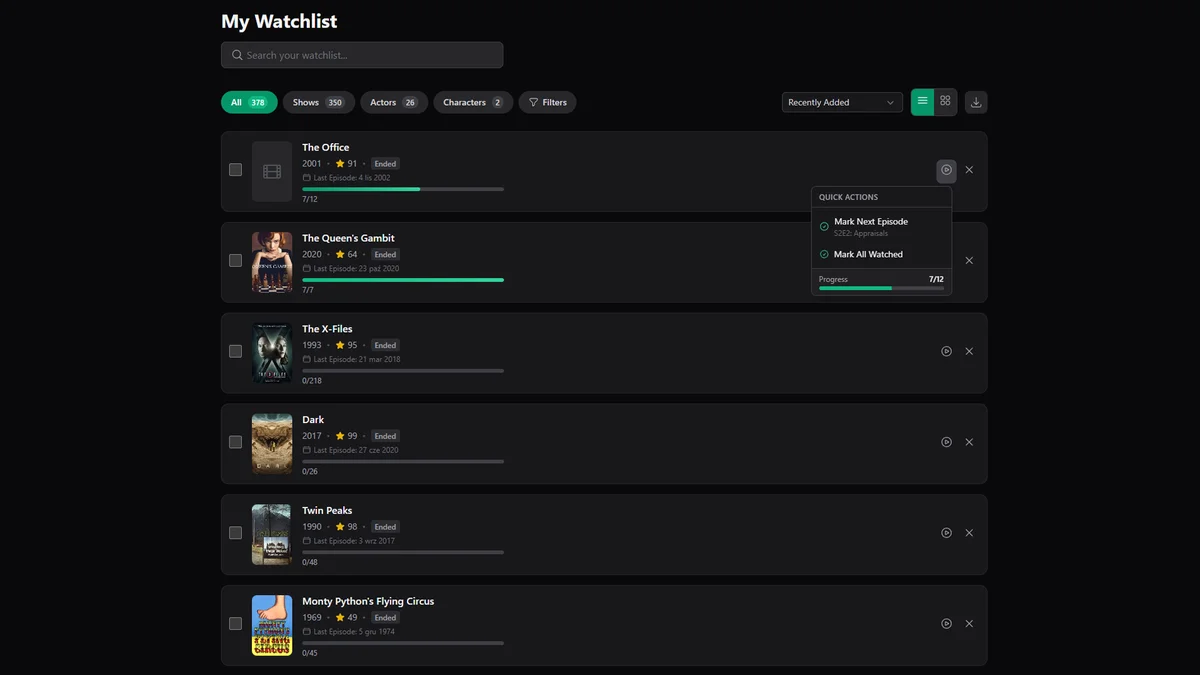Remove Twin Peaks from watchlist

pyautogui.click(x=969, y=533)
